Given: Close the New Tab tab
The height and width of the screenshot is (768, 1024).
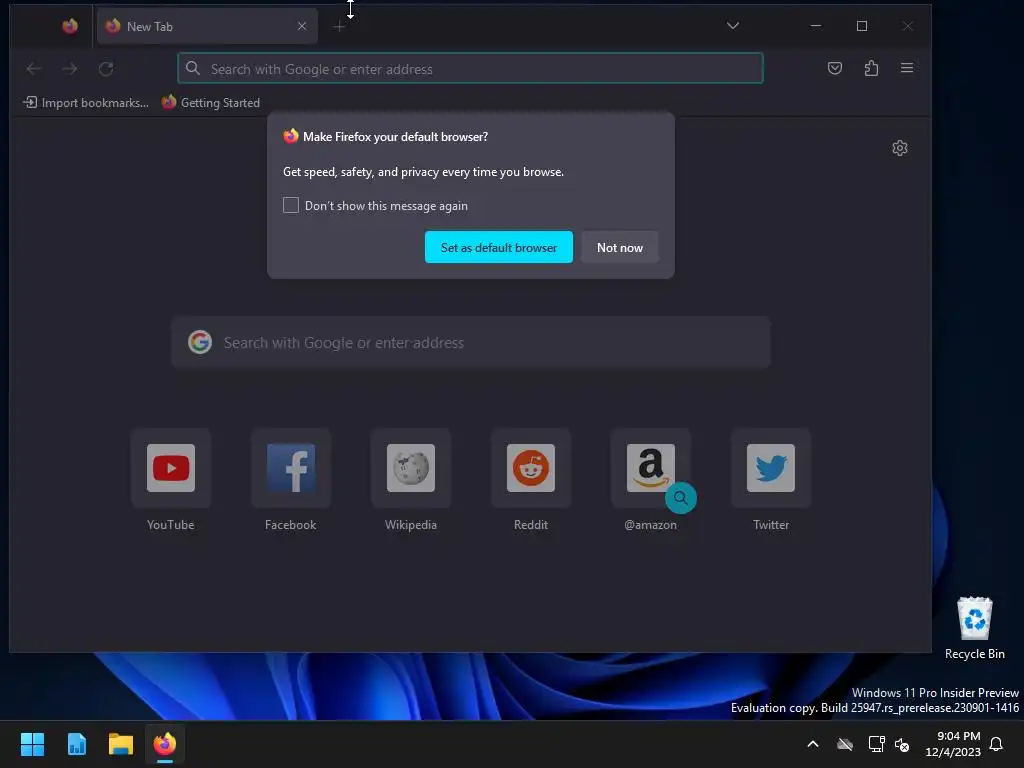Looking at the screenshot, I should point(302,26).
